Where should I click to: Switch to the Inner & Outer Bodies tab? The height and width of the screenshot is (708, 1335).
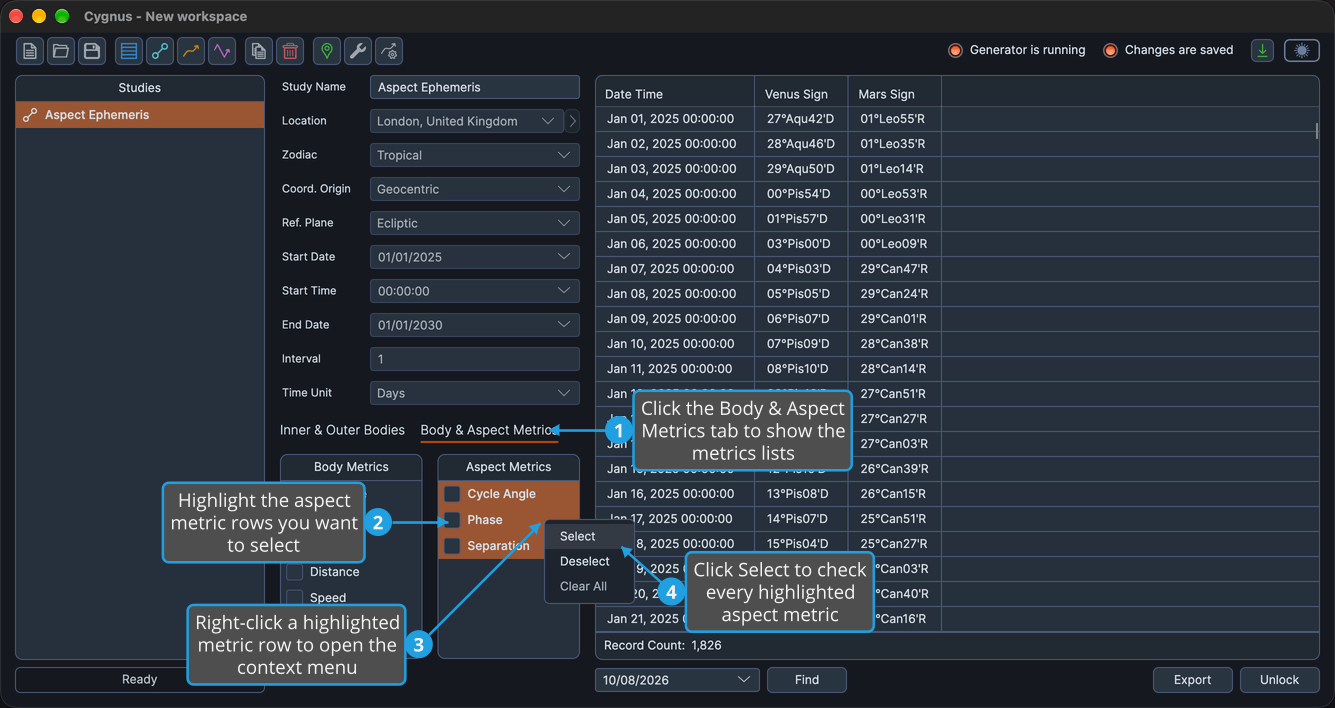click(342, 430)
